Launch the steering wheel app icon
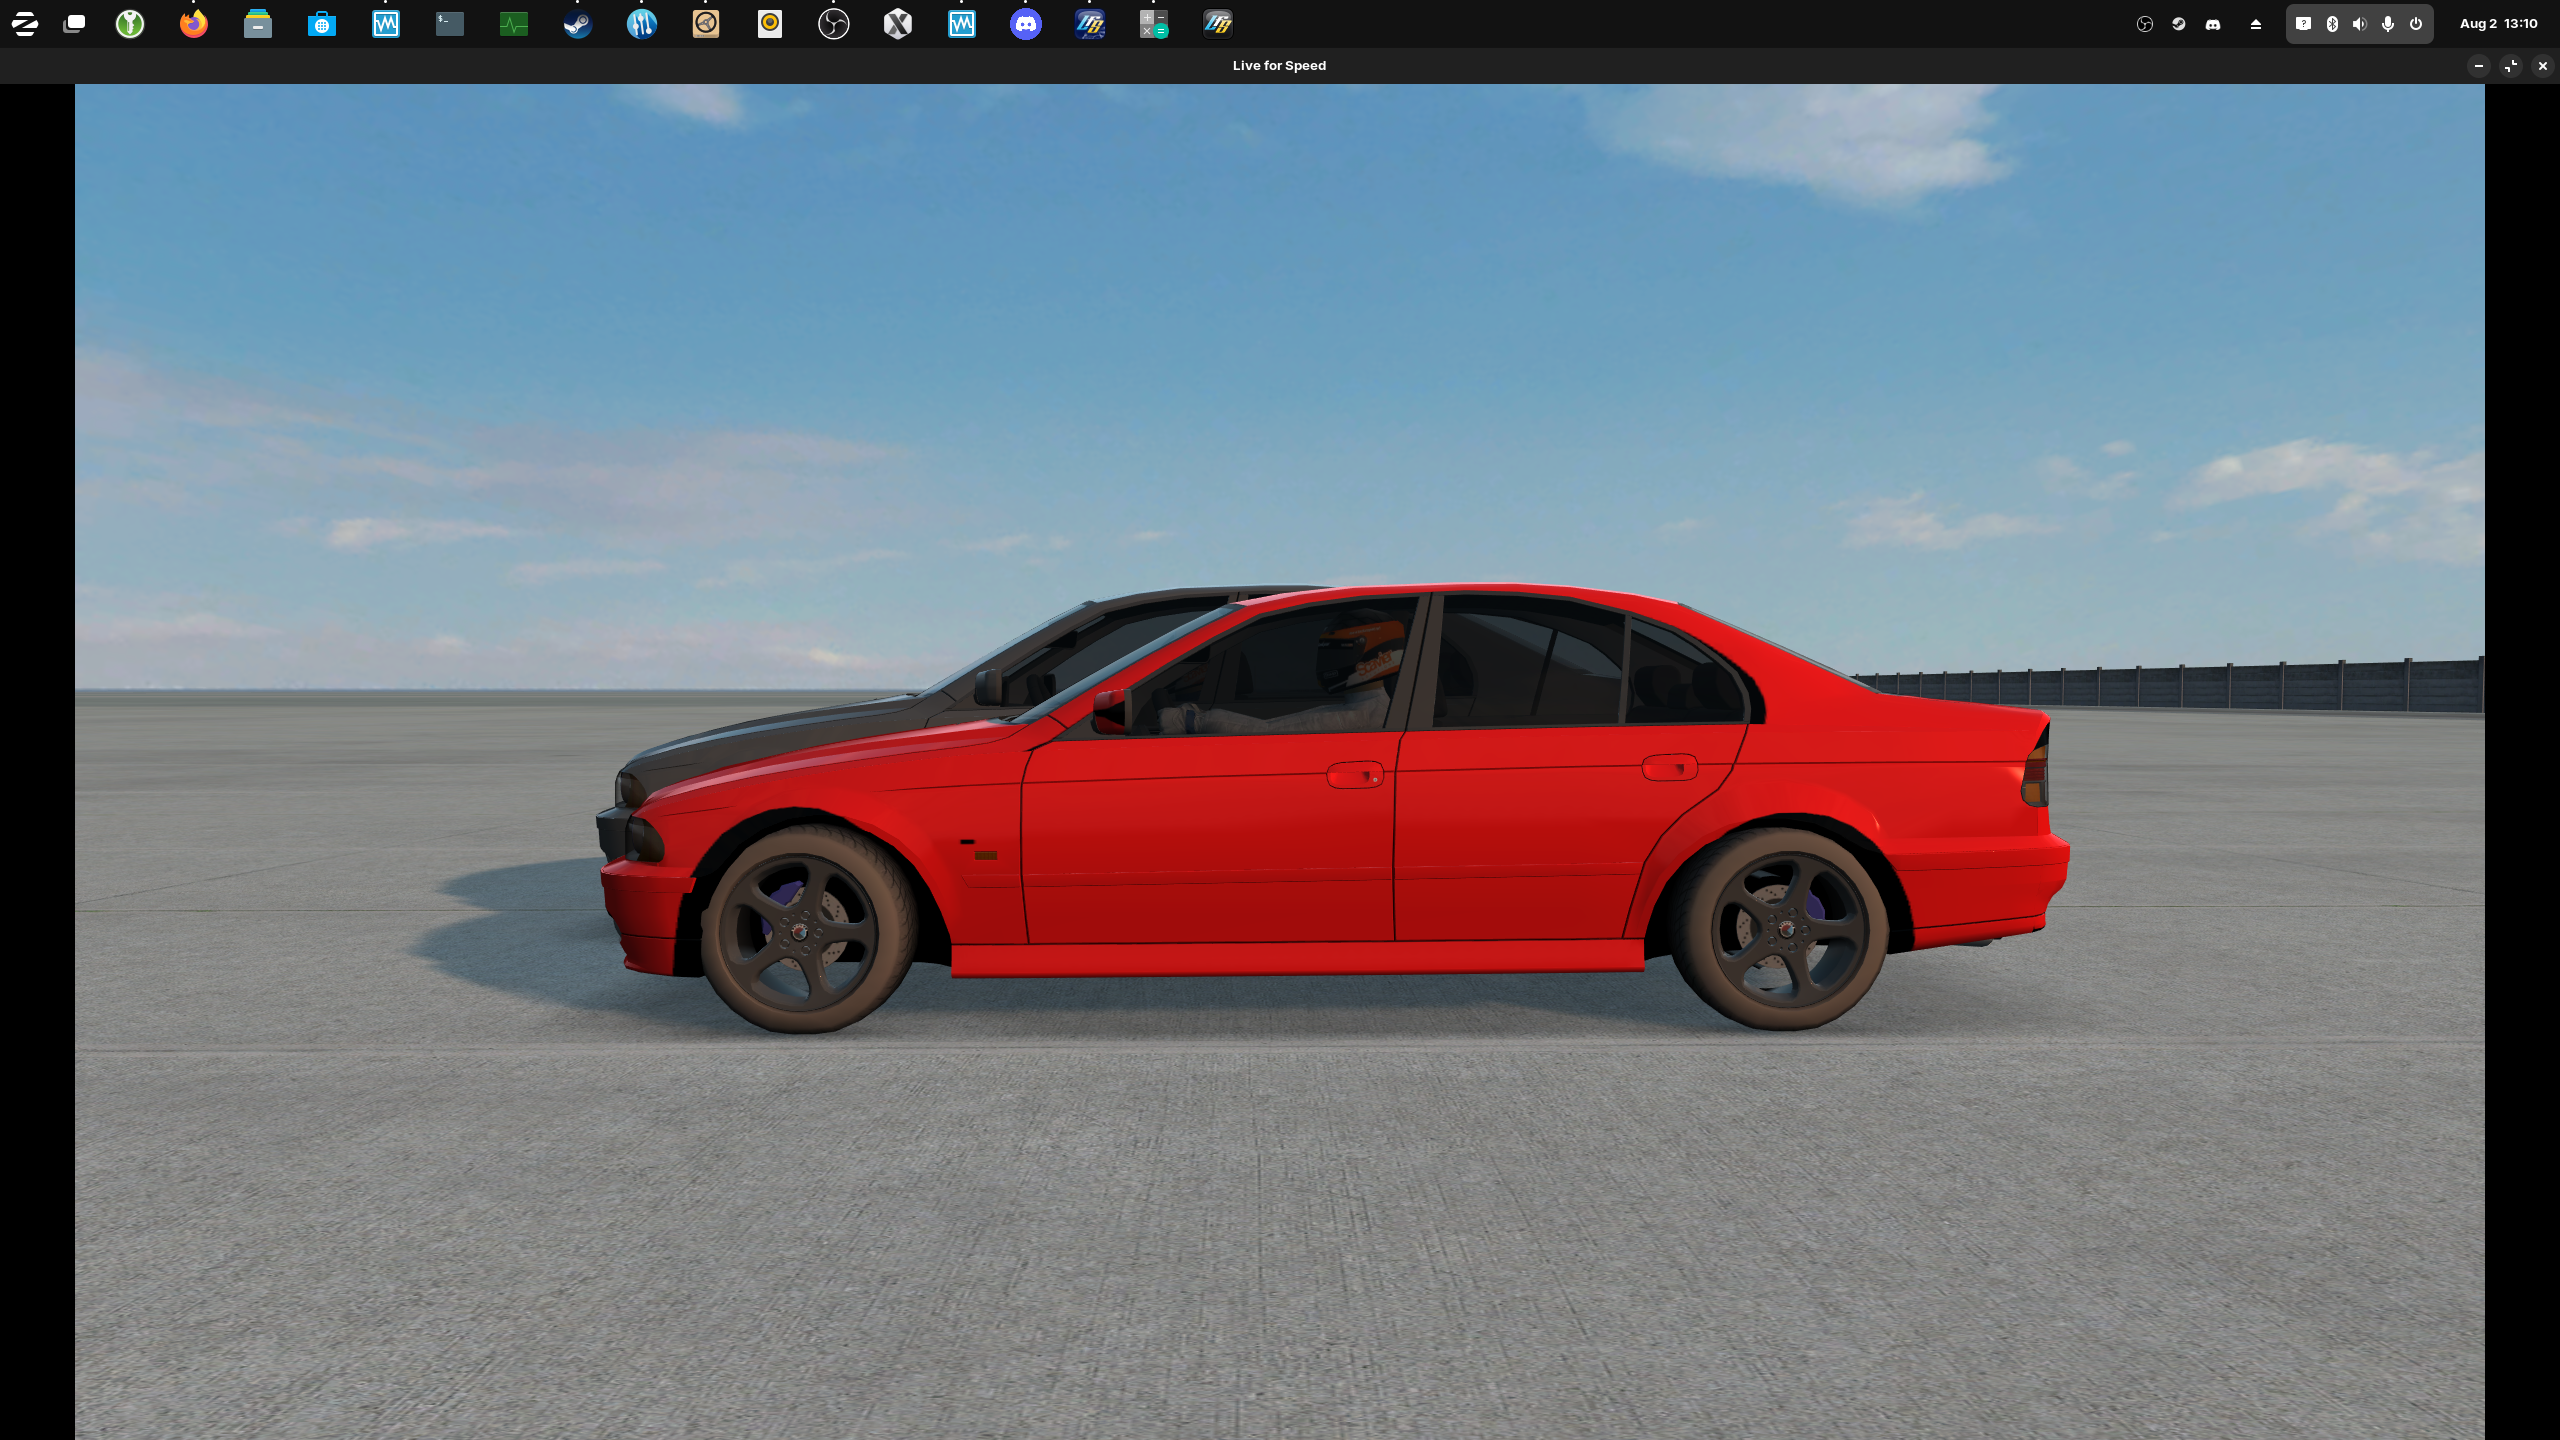The image size is (2560, 1440). pyautogui.click(x=706, y=24)
